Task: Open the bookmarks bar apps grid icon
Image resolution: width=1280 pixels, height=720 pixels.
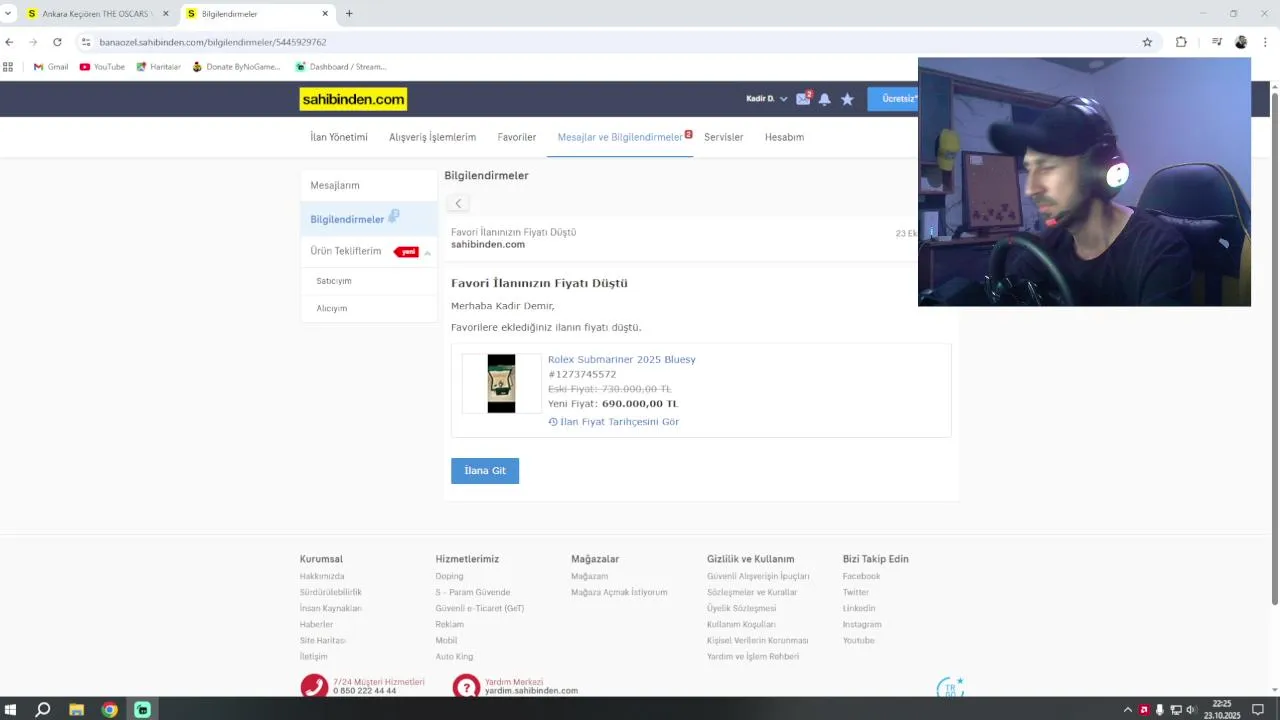Action: click(x=8, y=67)
